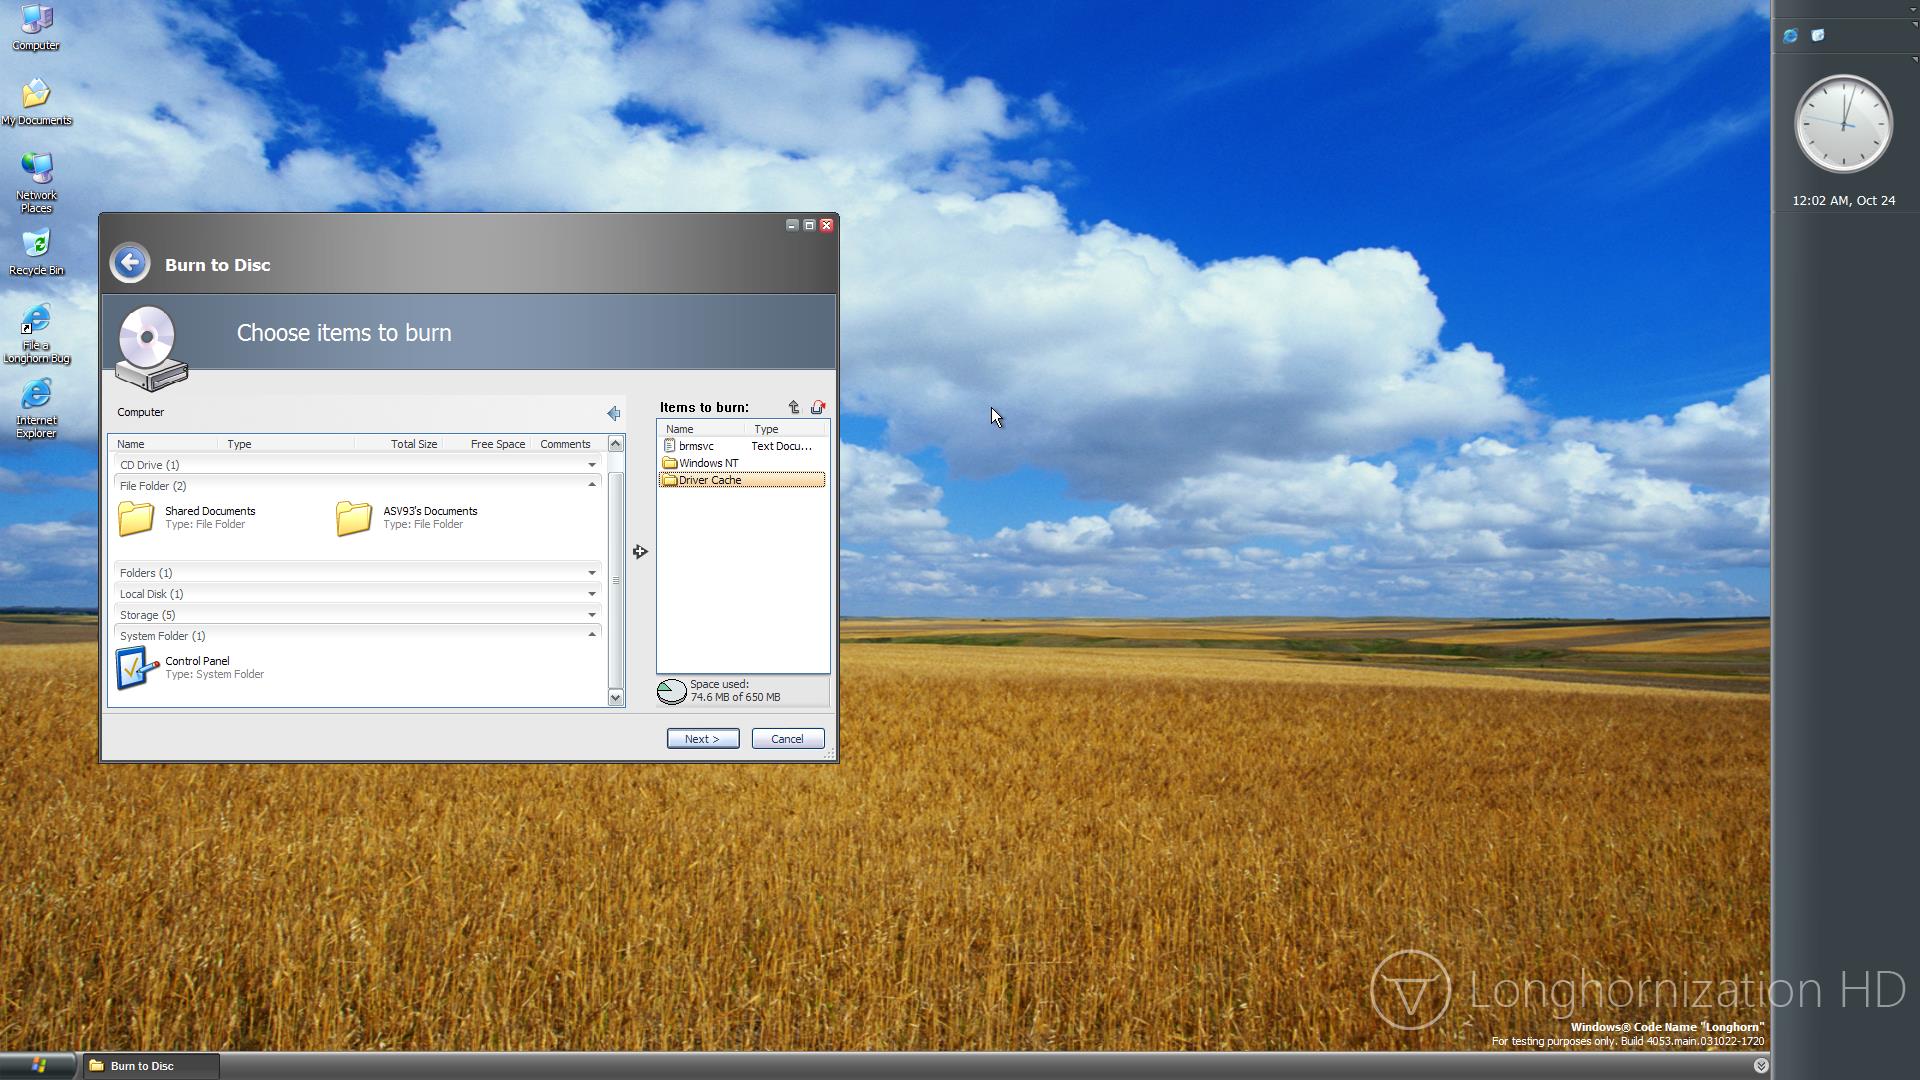
Task: Sort by Total Size column header
Action: [413, 444]
